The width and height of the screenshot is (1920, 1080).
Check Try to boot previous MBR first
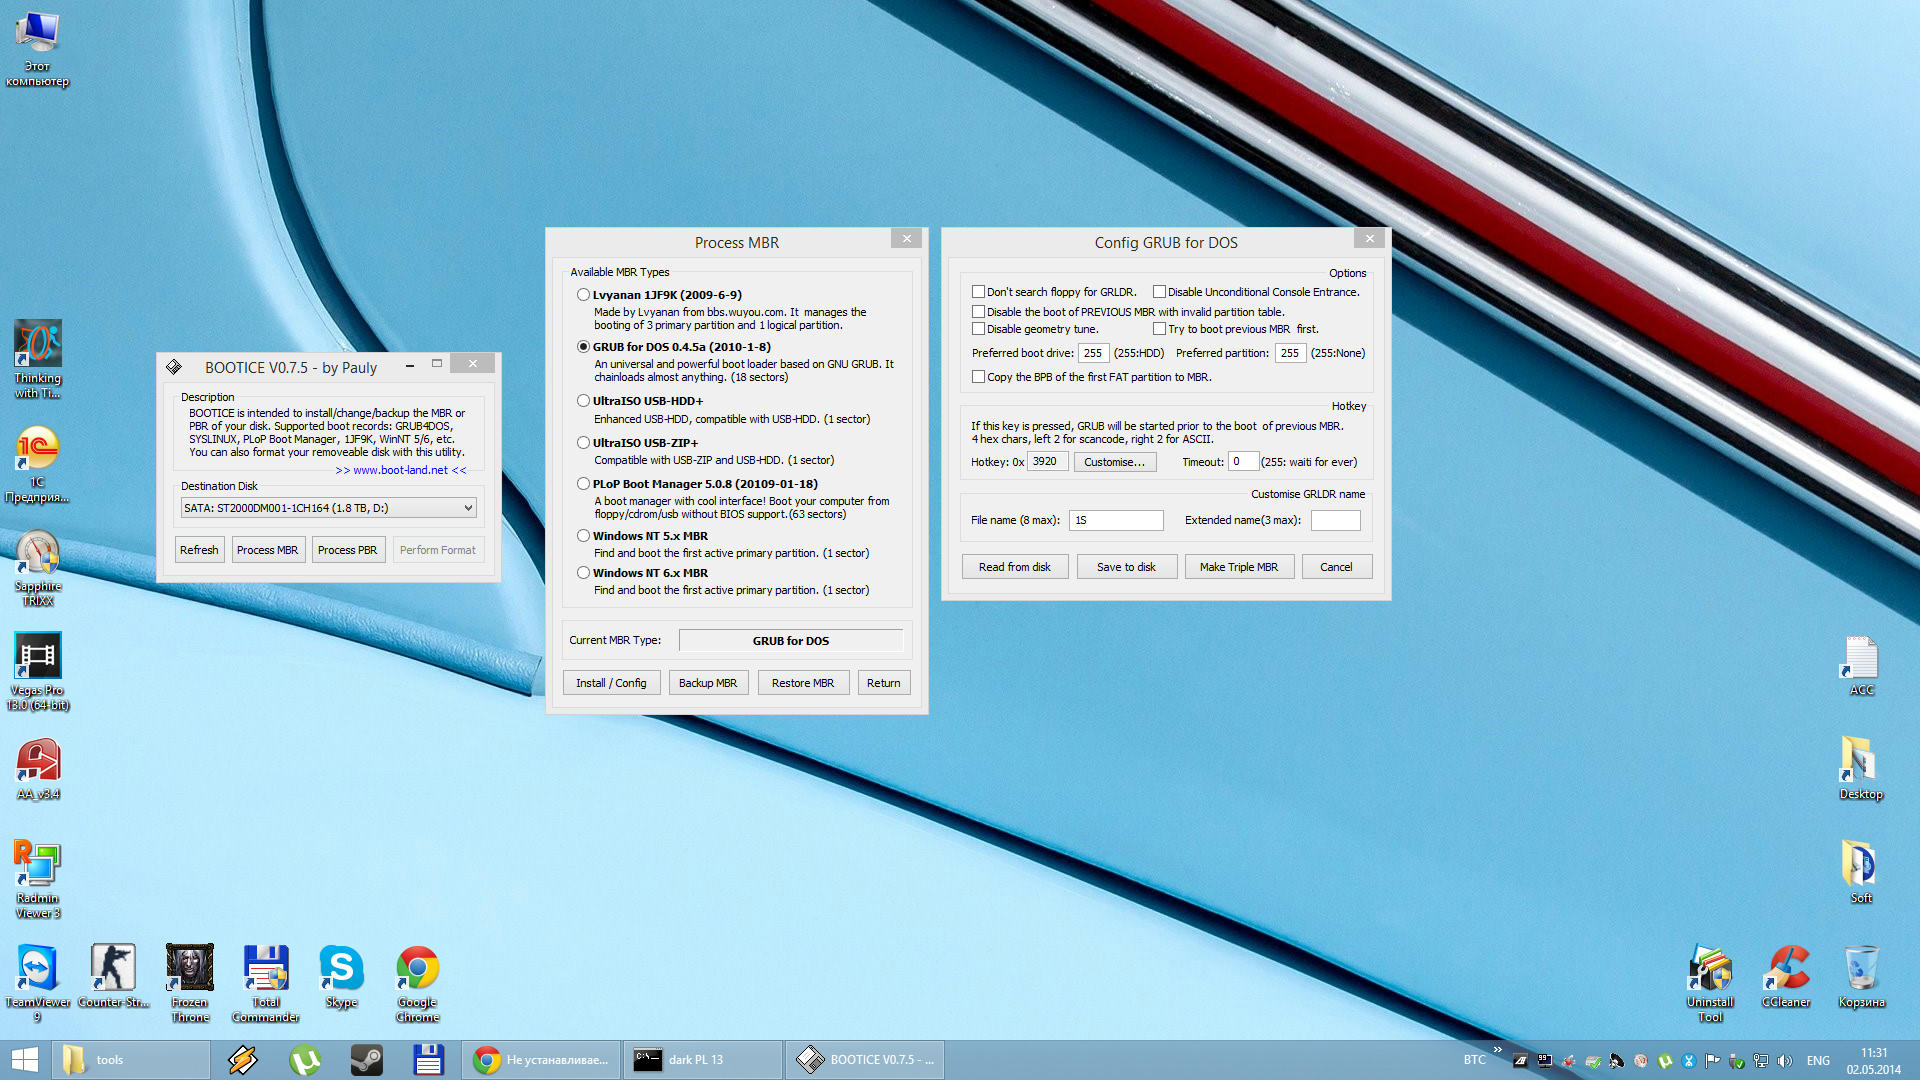tap(1159, 329)
